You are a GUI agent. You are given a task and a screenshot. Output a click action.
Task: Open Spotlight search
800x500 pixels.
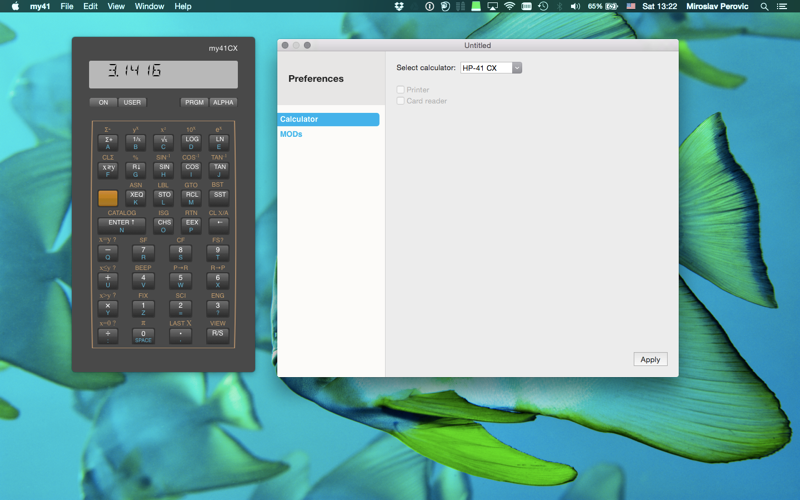[x=764, y=6]
